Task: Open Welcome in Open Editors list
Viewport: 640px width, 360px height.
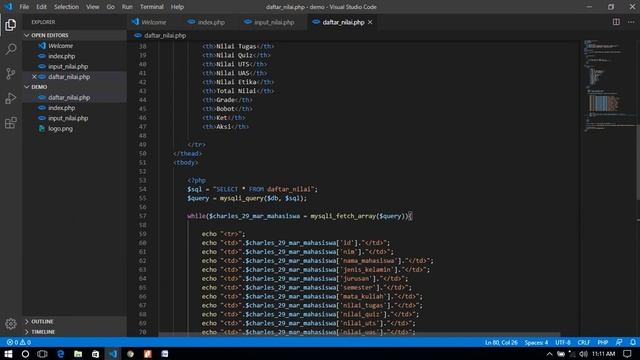Action: click(x=75, y=46)
